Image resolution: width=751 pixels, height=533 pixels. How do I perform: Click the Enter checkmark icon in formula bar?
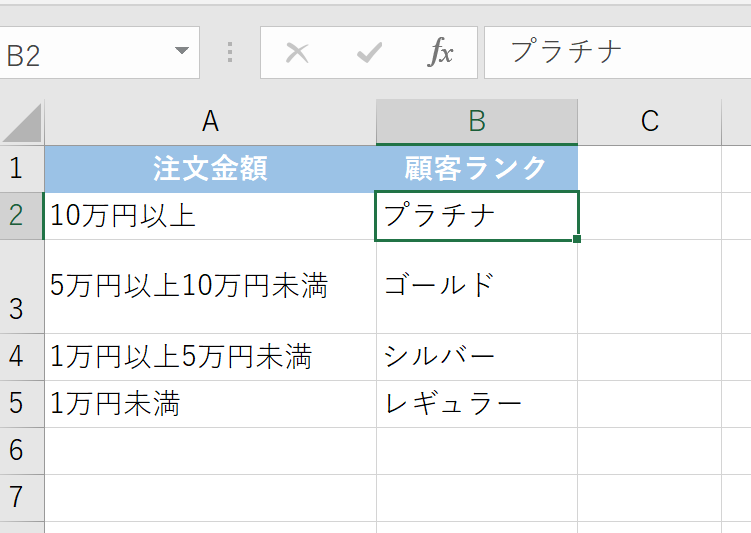pos(369,52)
